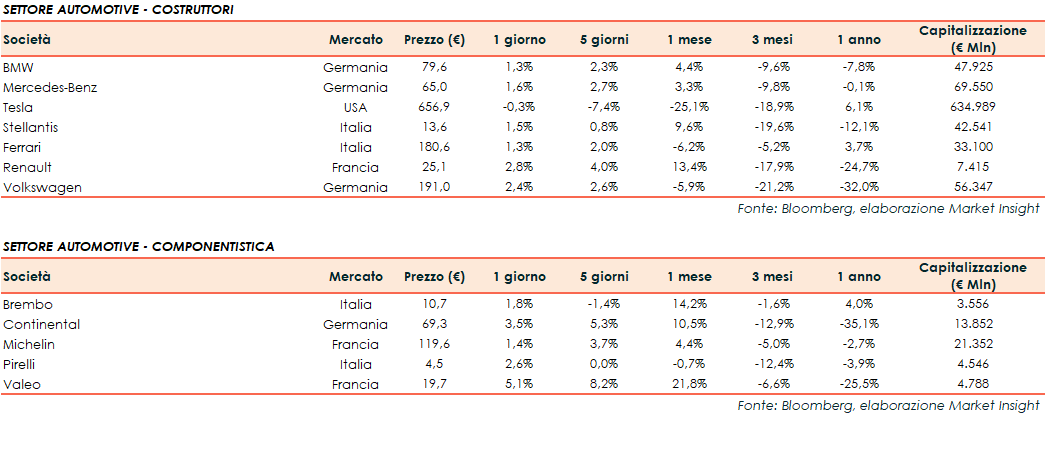Viewport: 1045px width, 460px height.
Task: Click the Tesla row name
Action: [18, 107]
